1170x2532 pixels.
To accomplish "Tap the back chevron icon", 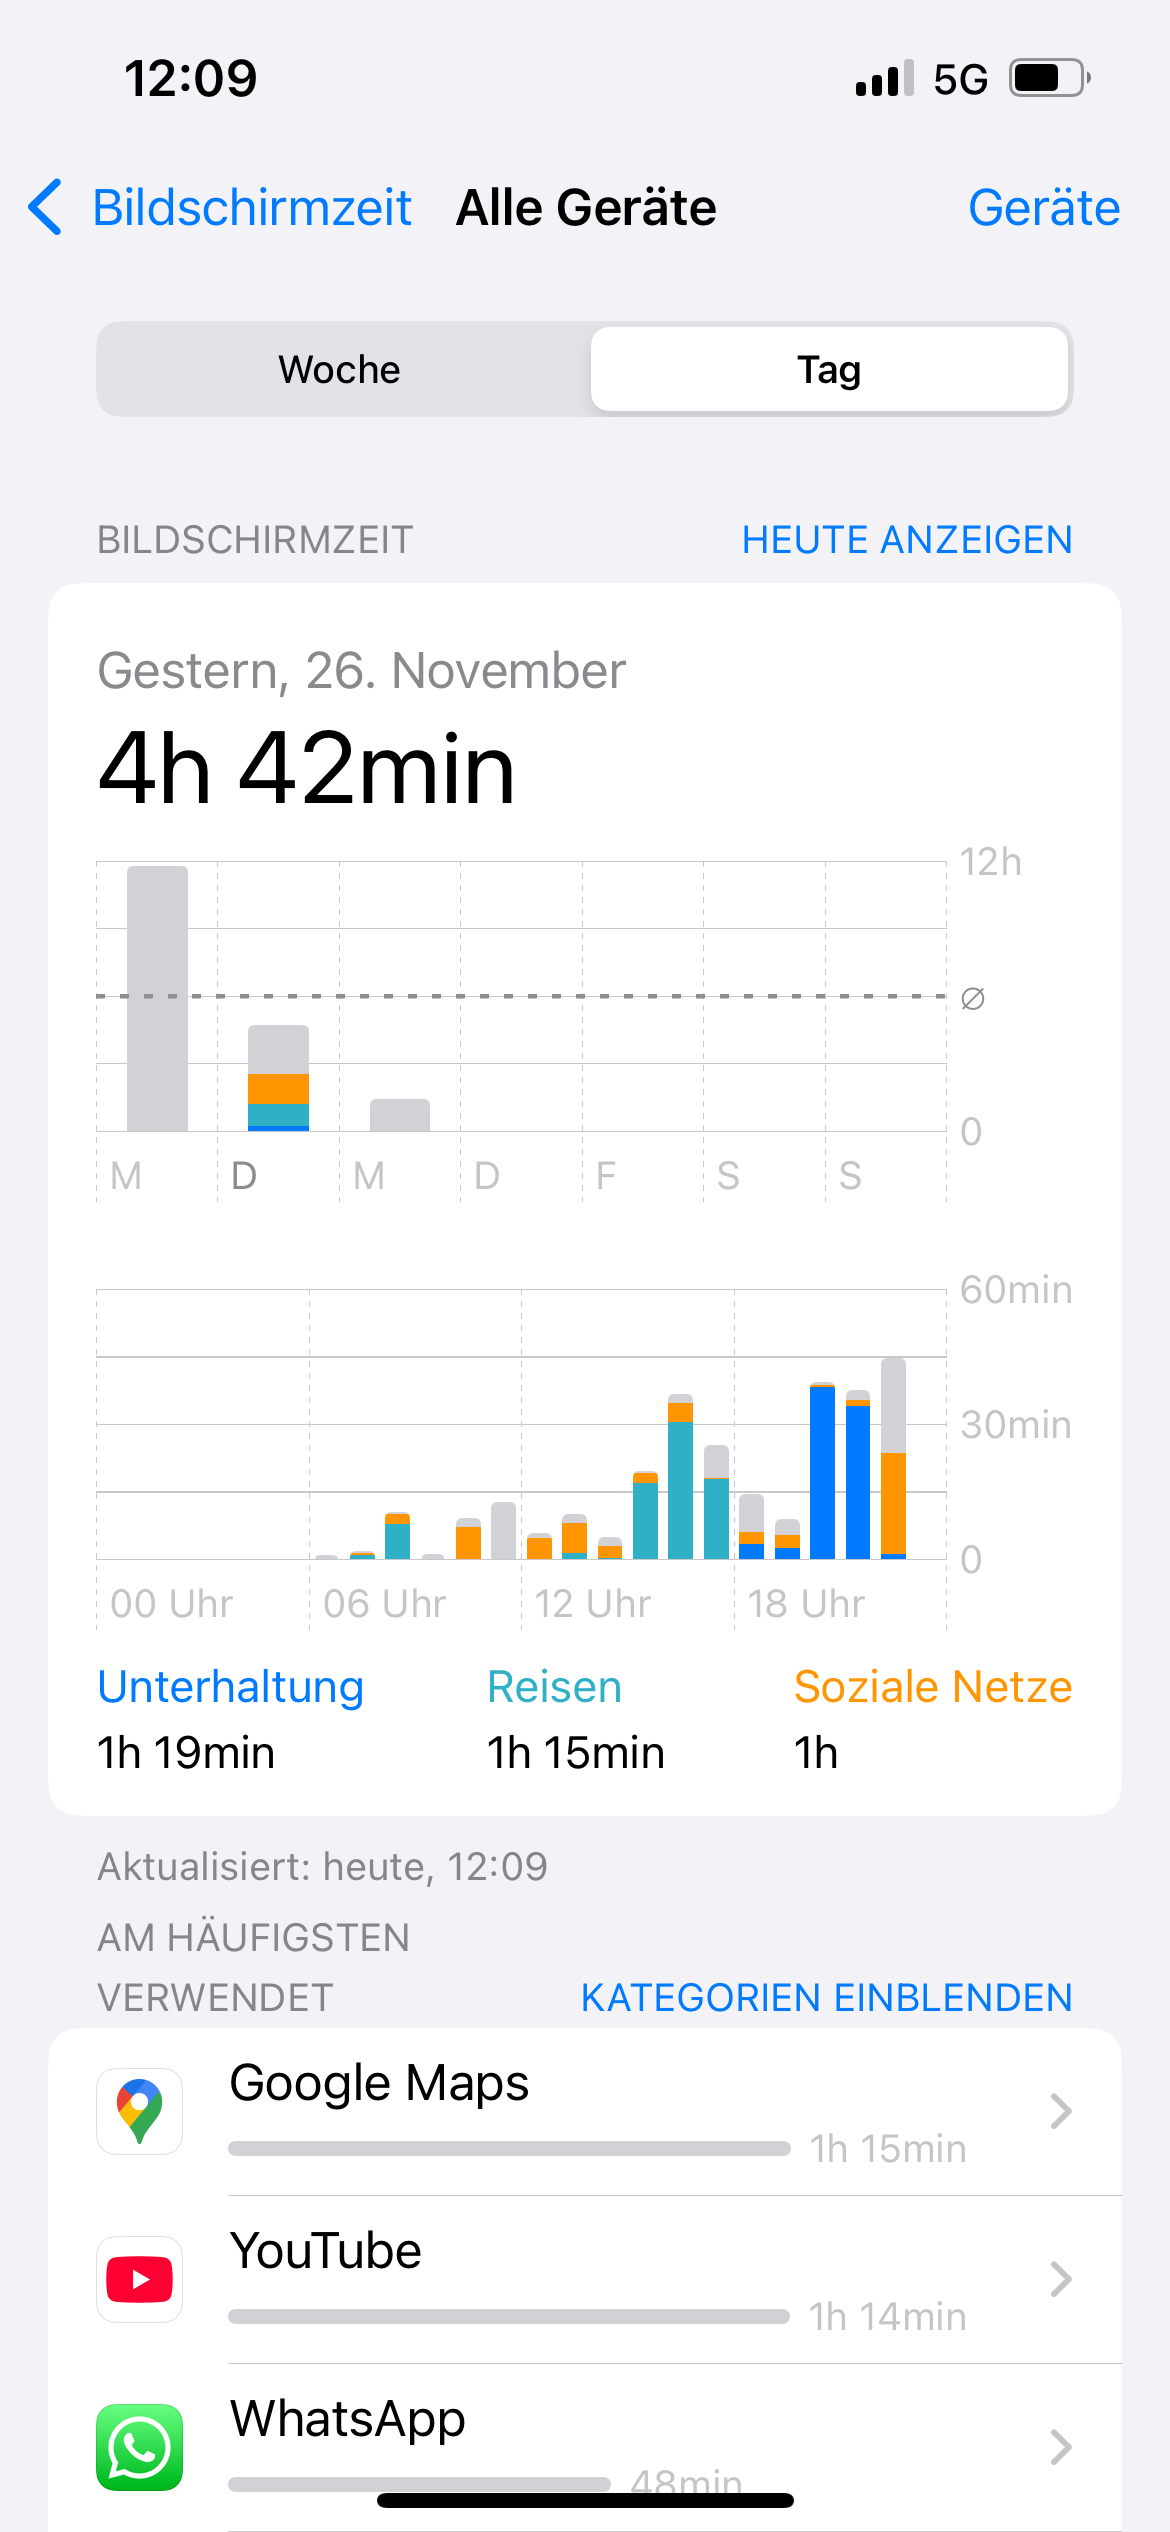I will (x=46, y=207).
